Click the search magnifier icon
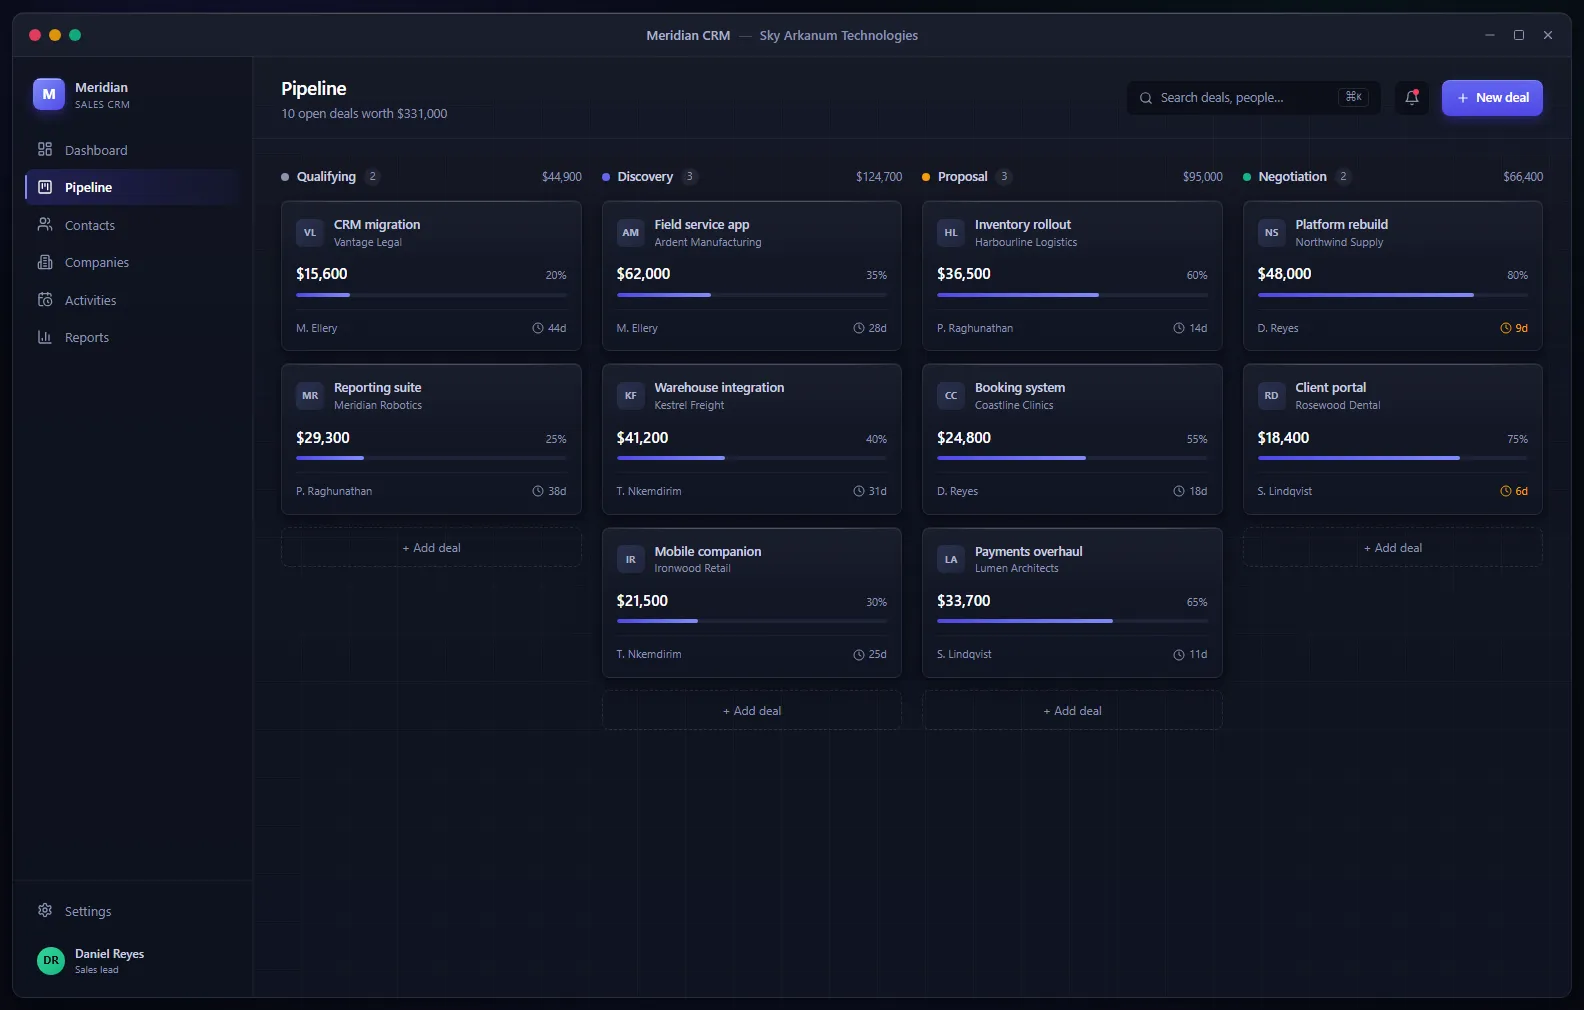The image size is (1584, 1010). (1146, 98)
